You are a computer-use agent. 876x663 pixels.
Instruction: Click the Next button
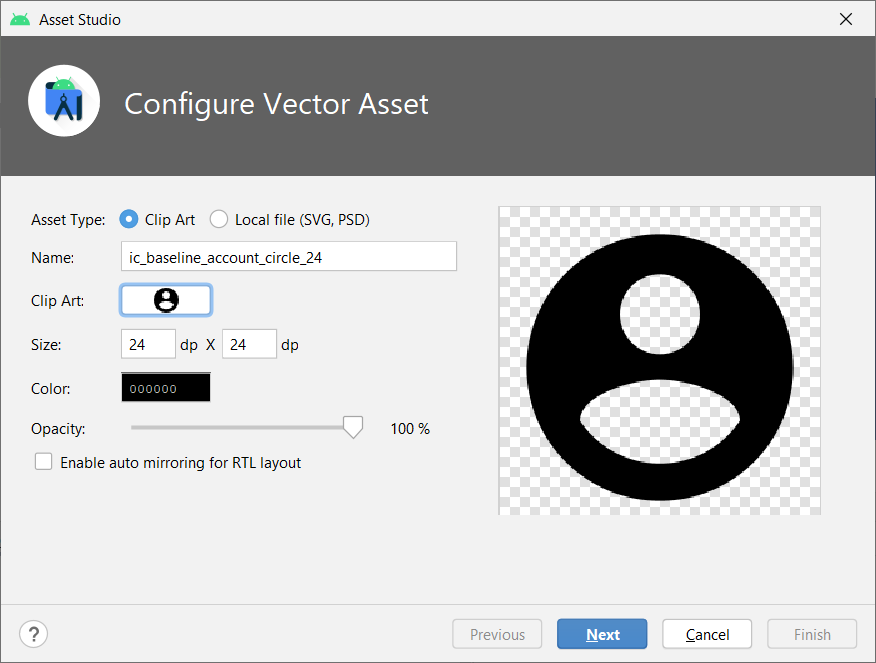[602, 634]
